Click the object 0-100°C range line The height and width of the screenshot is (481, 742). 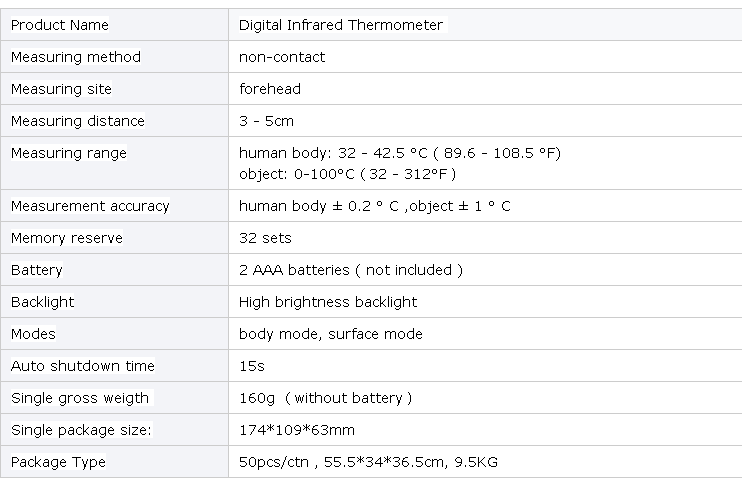[347, 174]
